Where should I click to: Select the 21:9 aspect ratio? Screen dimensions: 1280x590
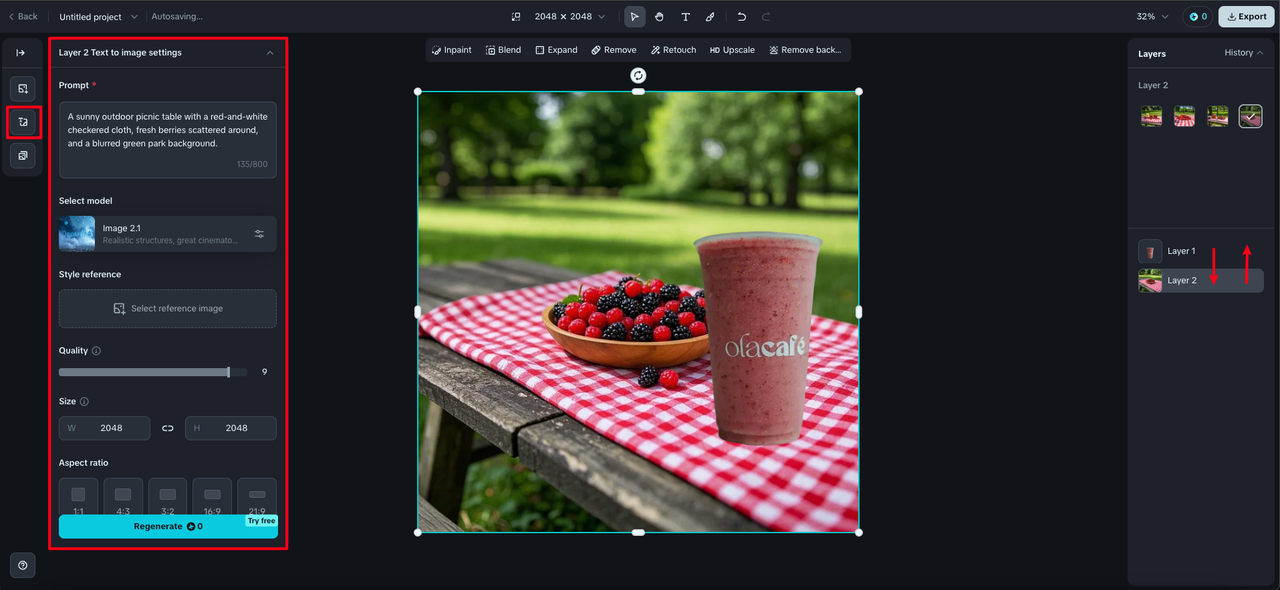coord(257,498)
